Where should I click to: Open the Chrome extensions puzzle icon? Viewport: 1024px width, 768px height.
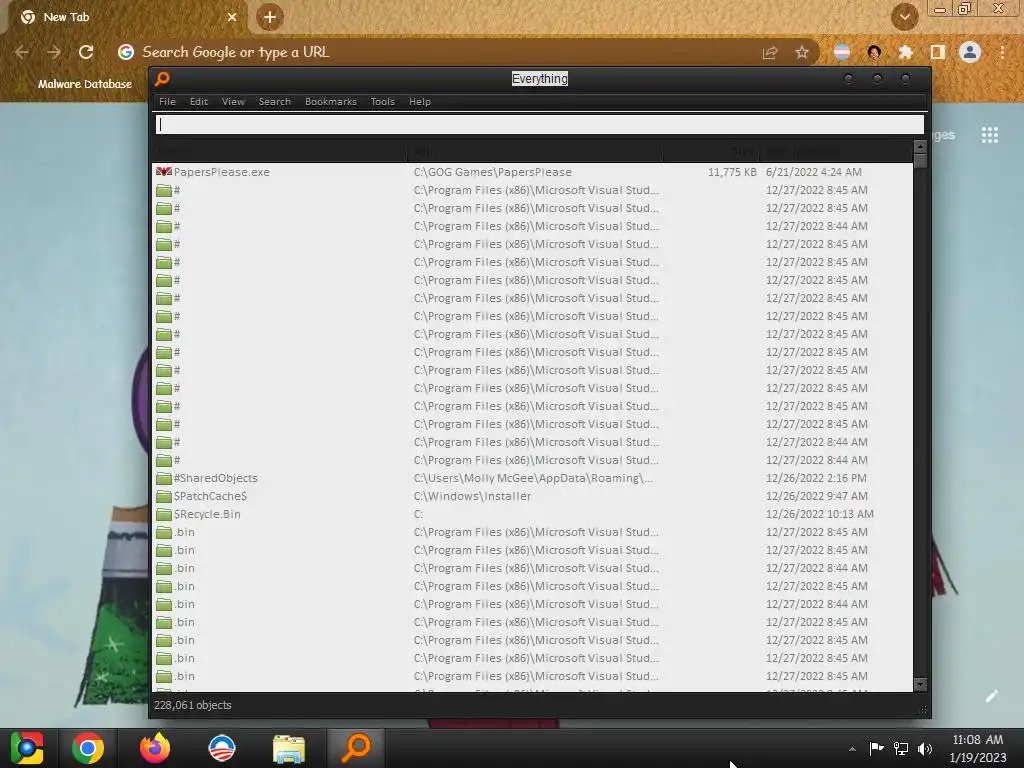[x=905, y=52]
